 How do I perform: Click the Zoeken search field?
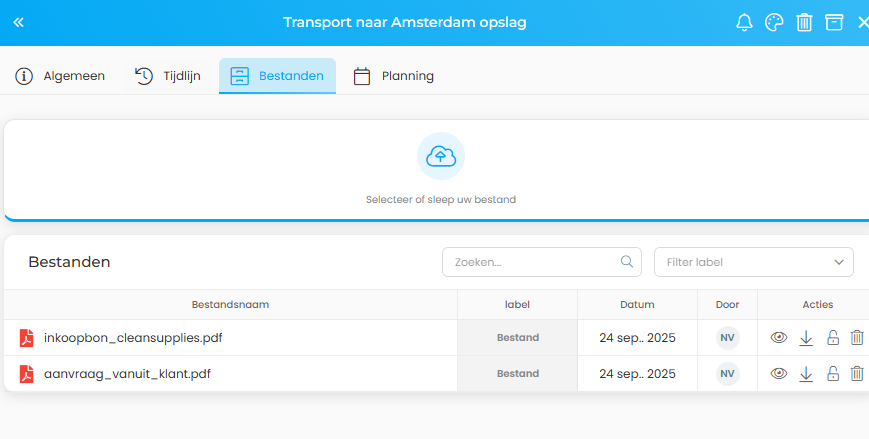tap(535, 262)
